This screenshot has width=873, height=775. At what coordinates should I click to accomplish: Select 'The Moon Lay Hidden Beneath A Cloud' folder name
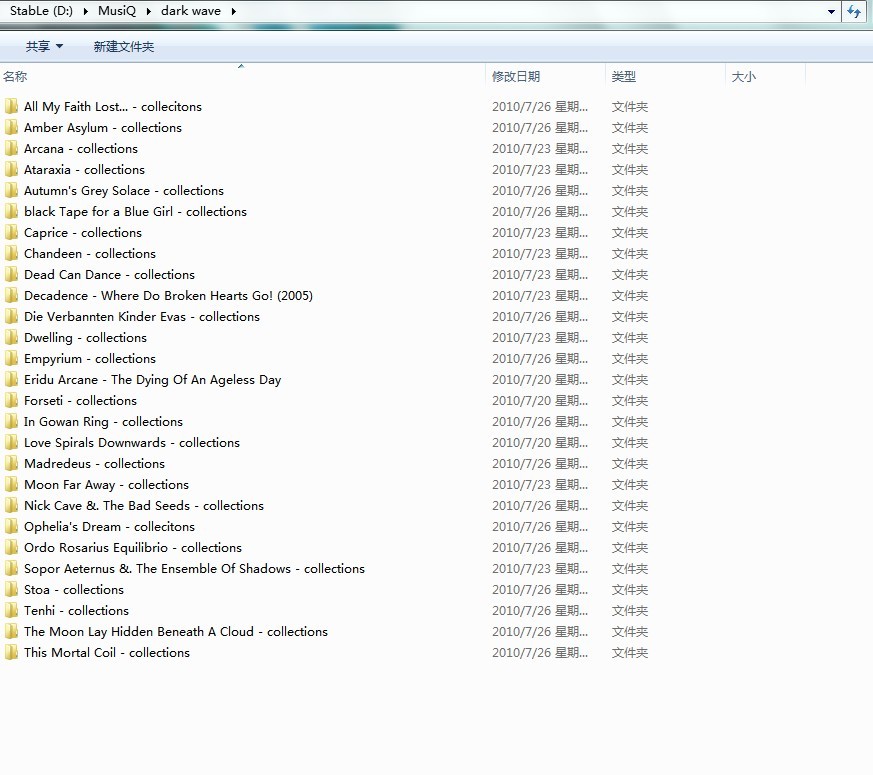[x=176, y=632]
